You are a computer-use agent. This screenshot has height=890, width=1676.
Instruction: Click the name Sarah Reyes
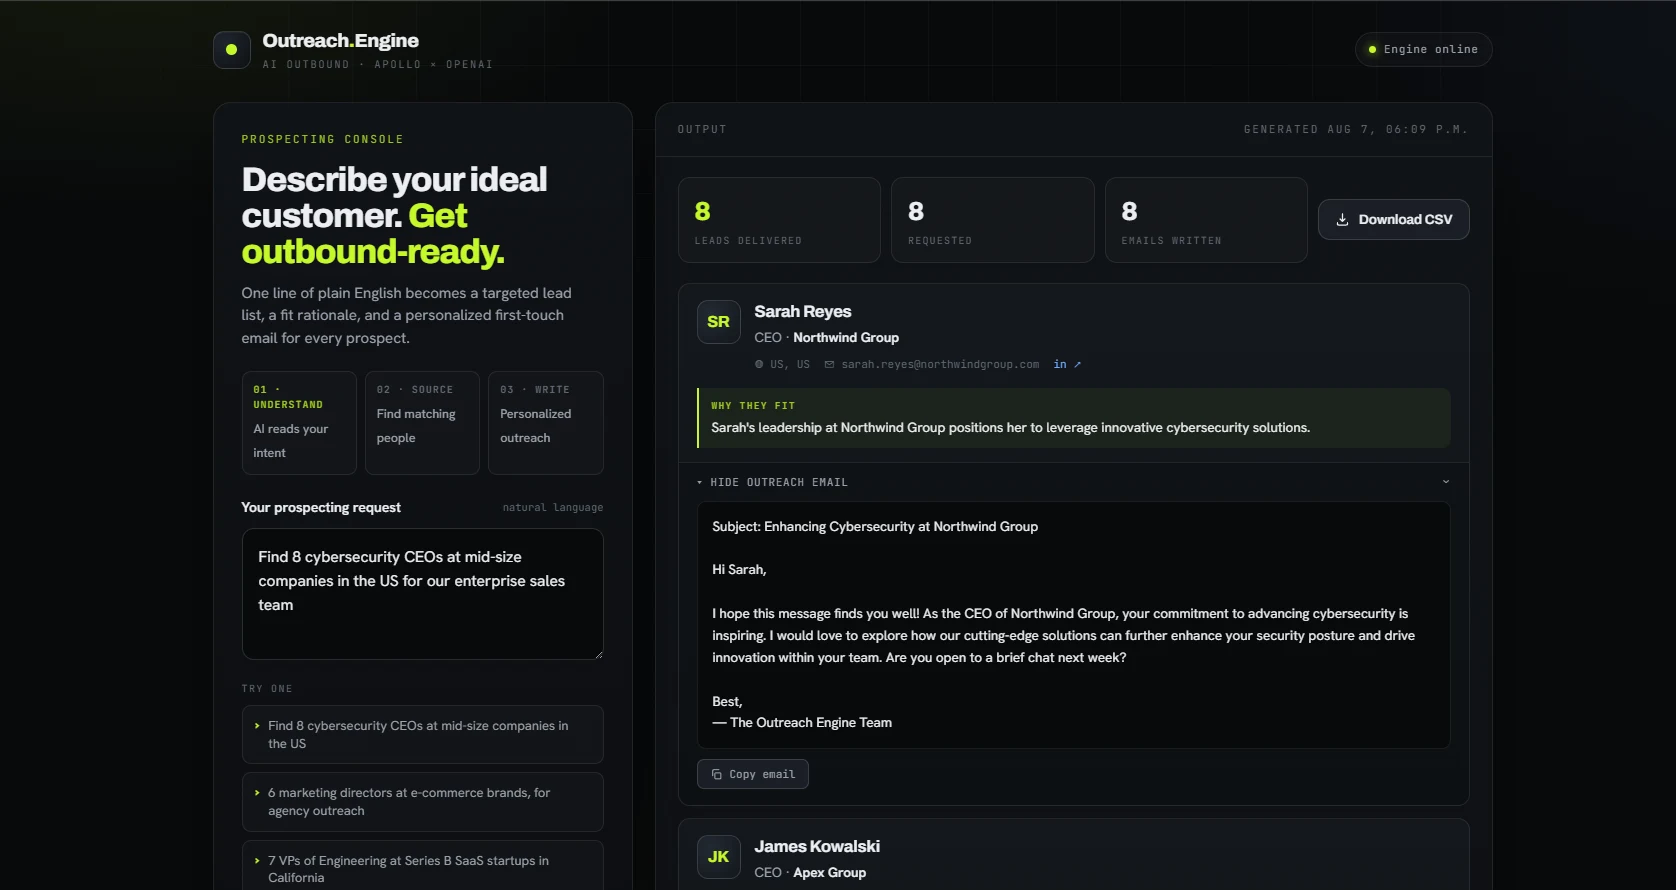[x=803, y=312]
